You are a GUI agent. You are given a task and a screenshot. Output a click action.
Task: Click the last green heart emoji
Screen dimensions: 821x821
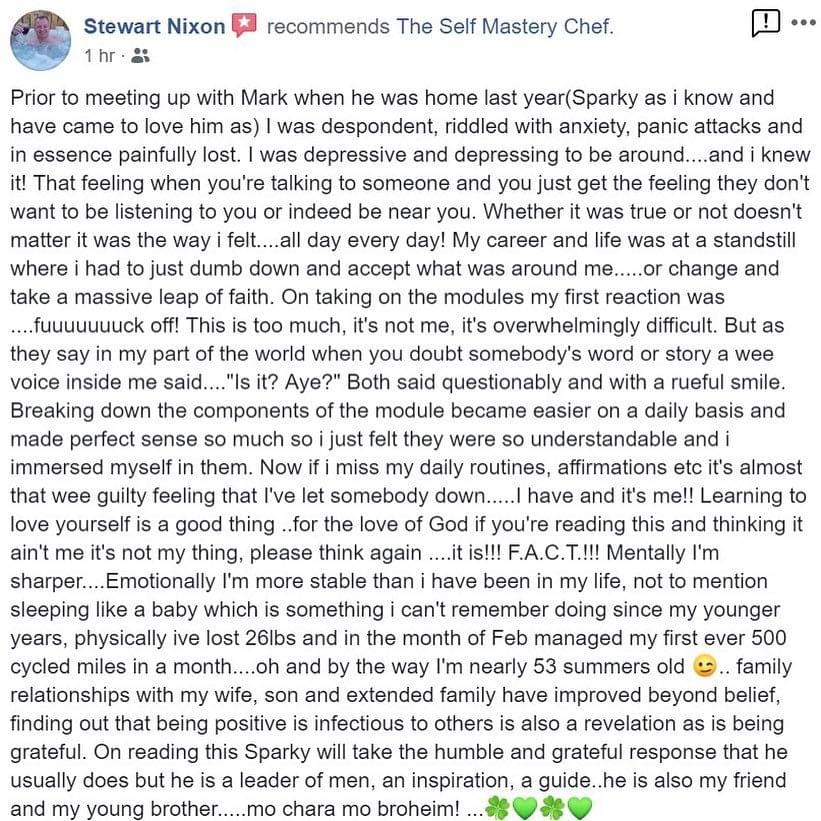coord(580,809)
